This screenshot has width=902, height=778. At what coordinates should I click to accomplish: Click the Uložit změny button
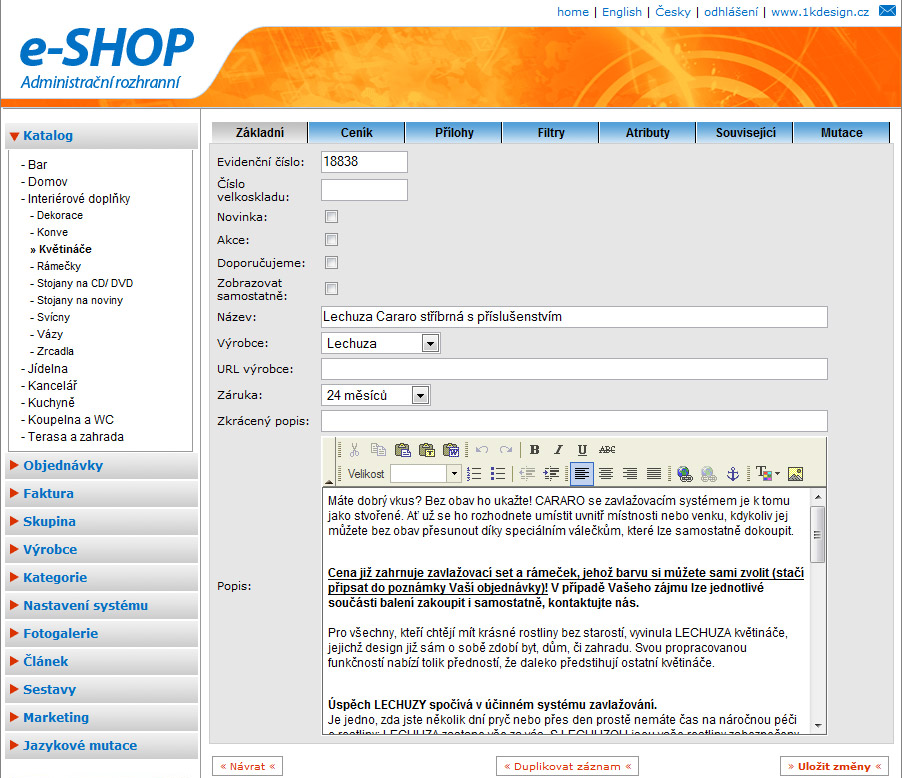(834, 766)
